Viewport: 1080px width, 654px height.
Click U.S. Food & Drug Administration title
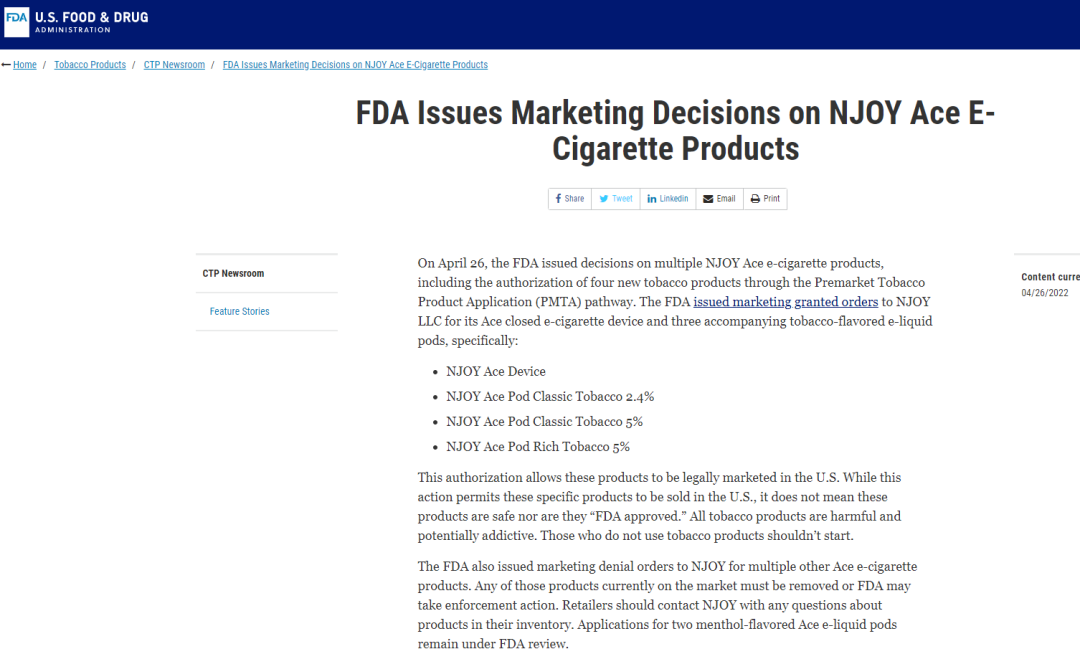92,22
